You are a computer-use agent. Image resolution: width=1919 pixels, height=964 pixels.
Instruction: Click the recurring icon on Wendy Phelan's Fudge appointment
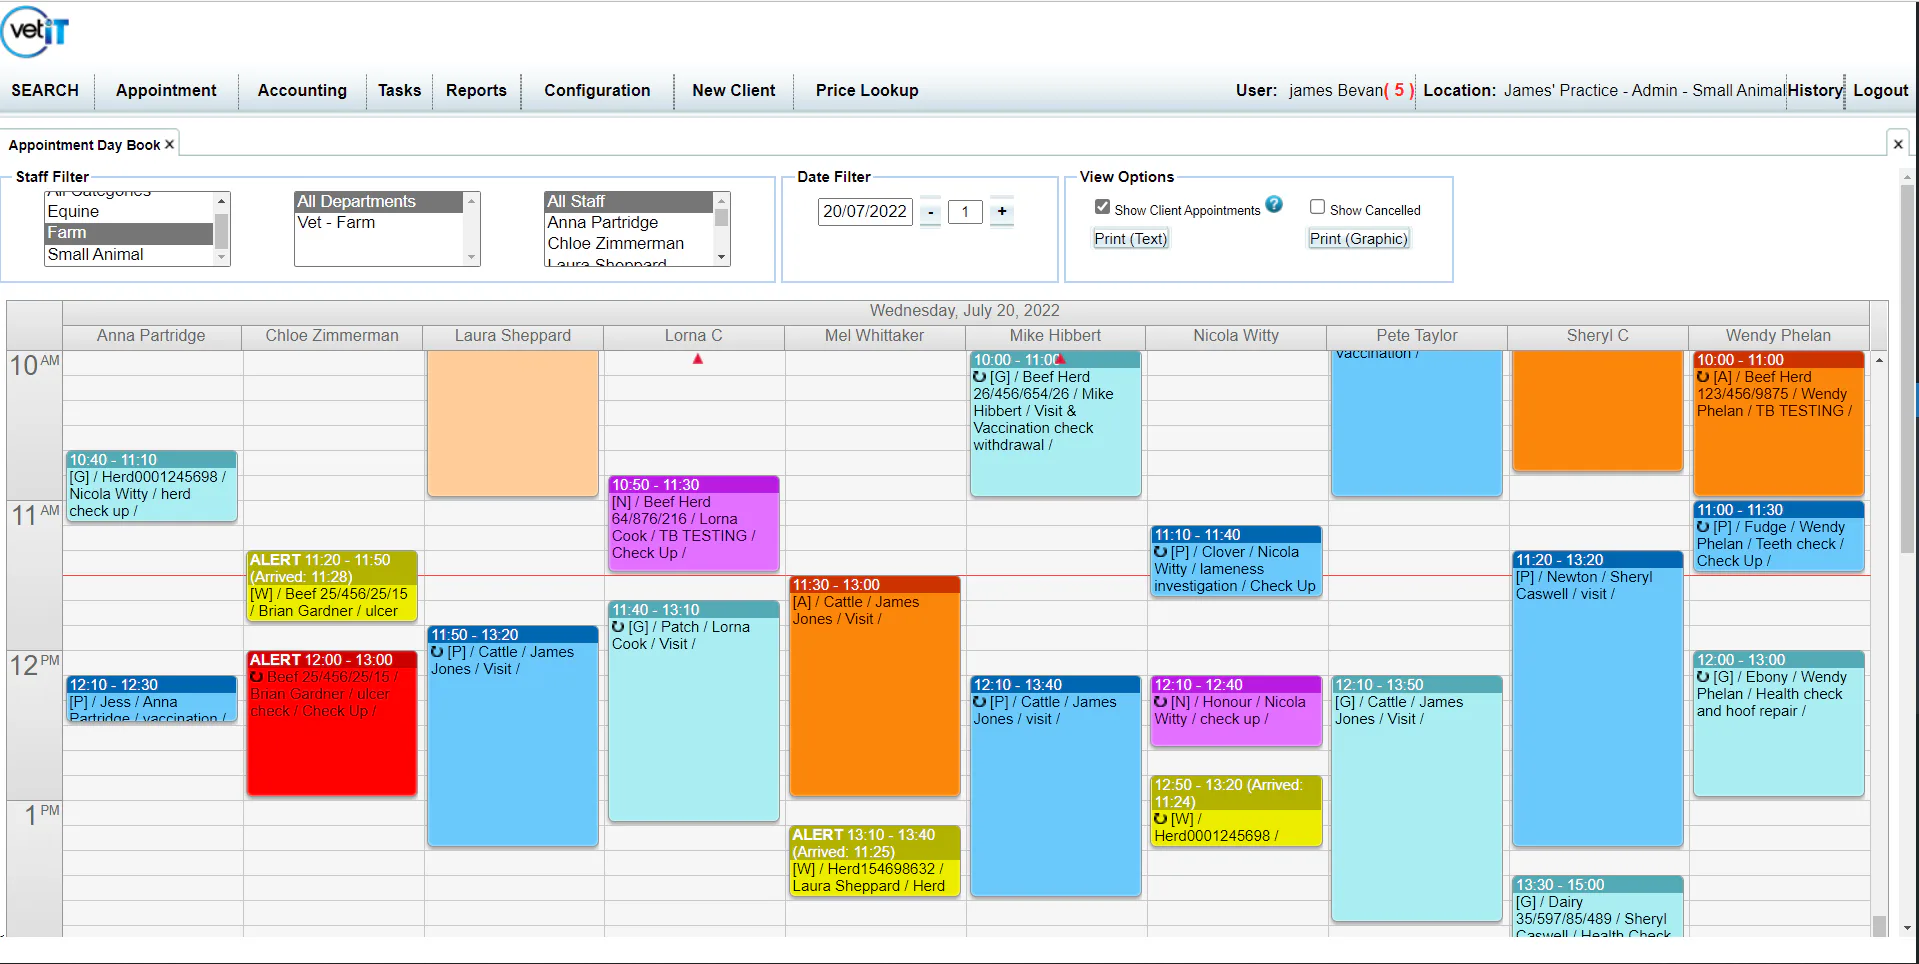(x=1703, y=526)
